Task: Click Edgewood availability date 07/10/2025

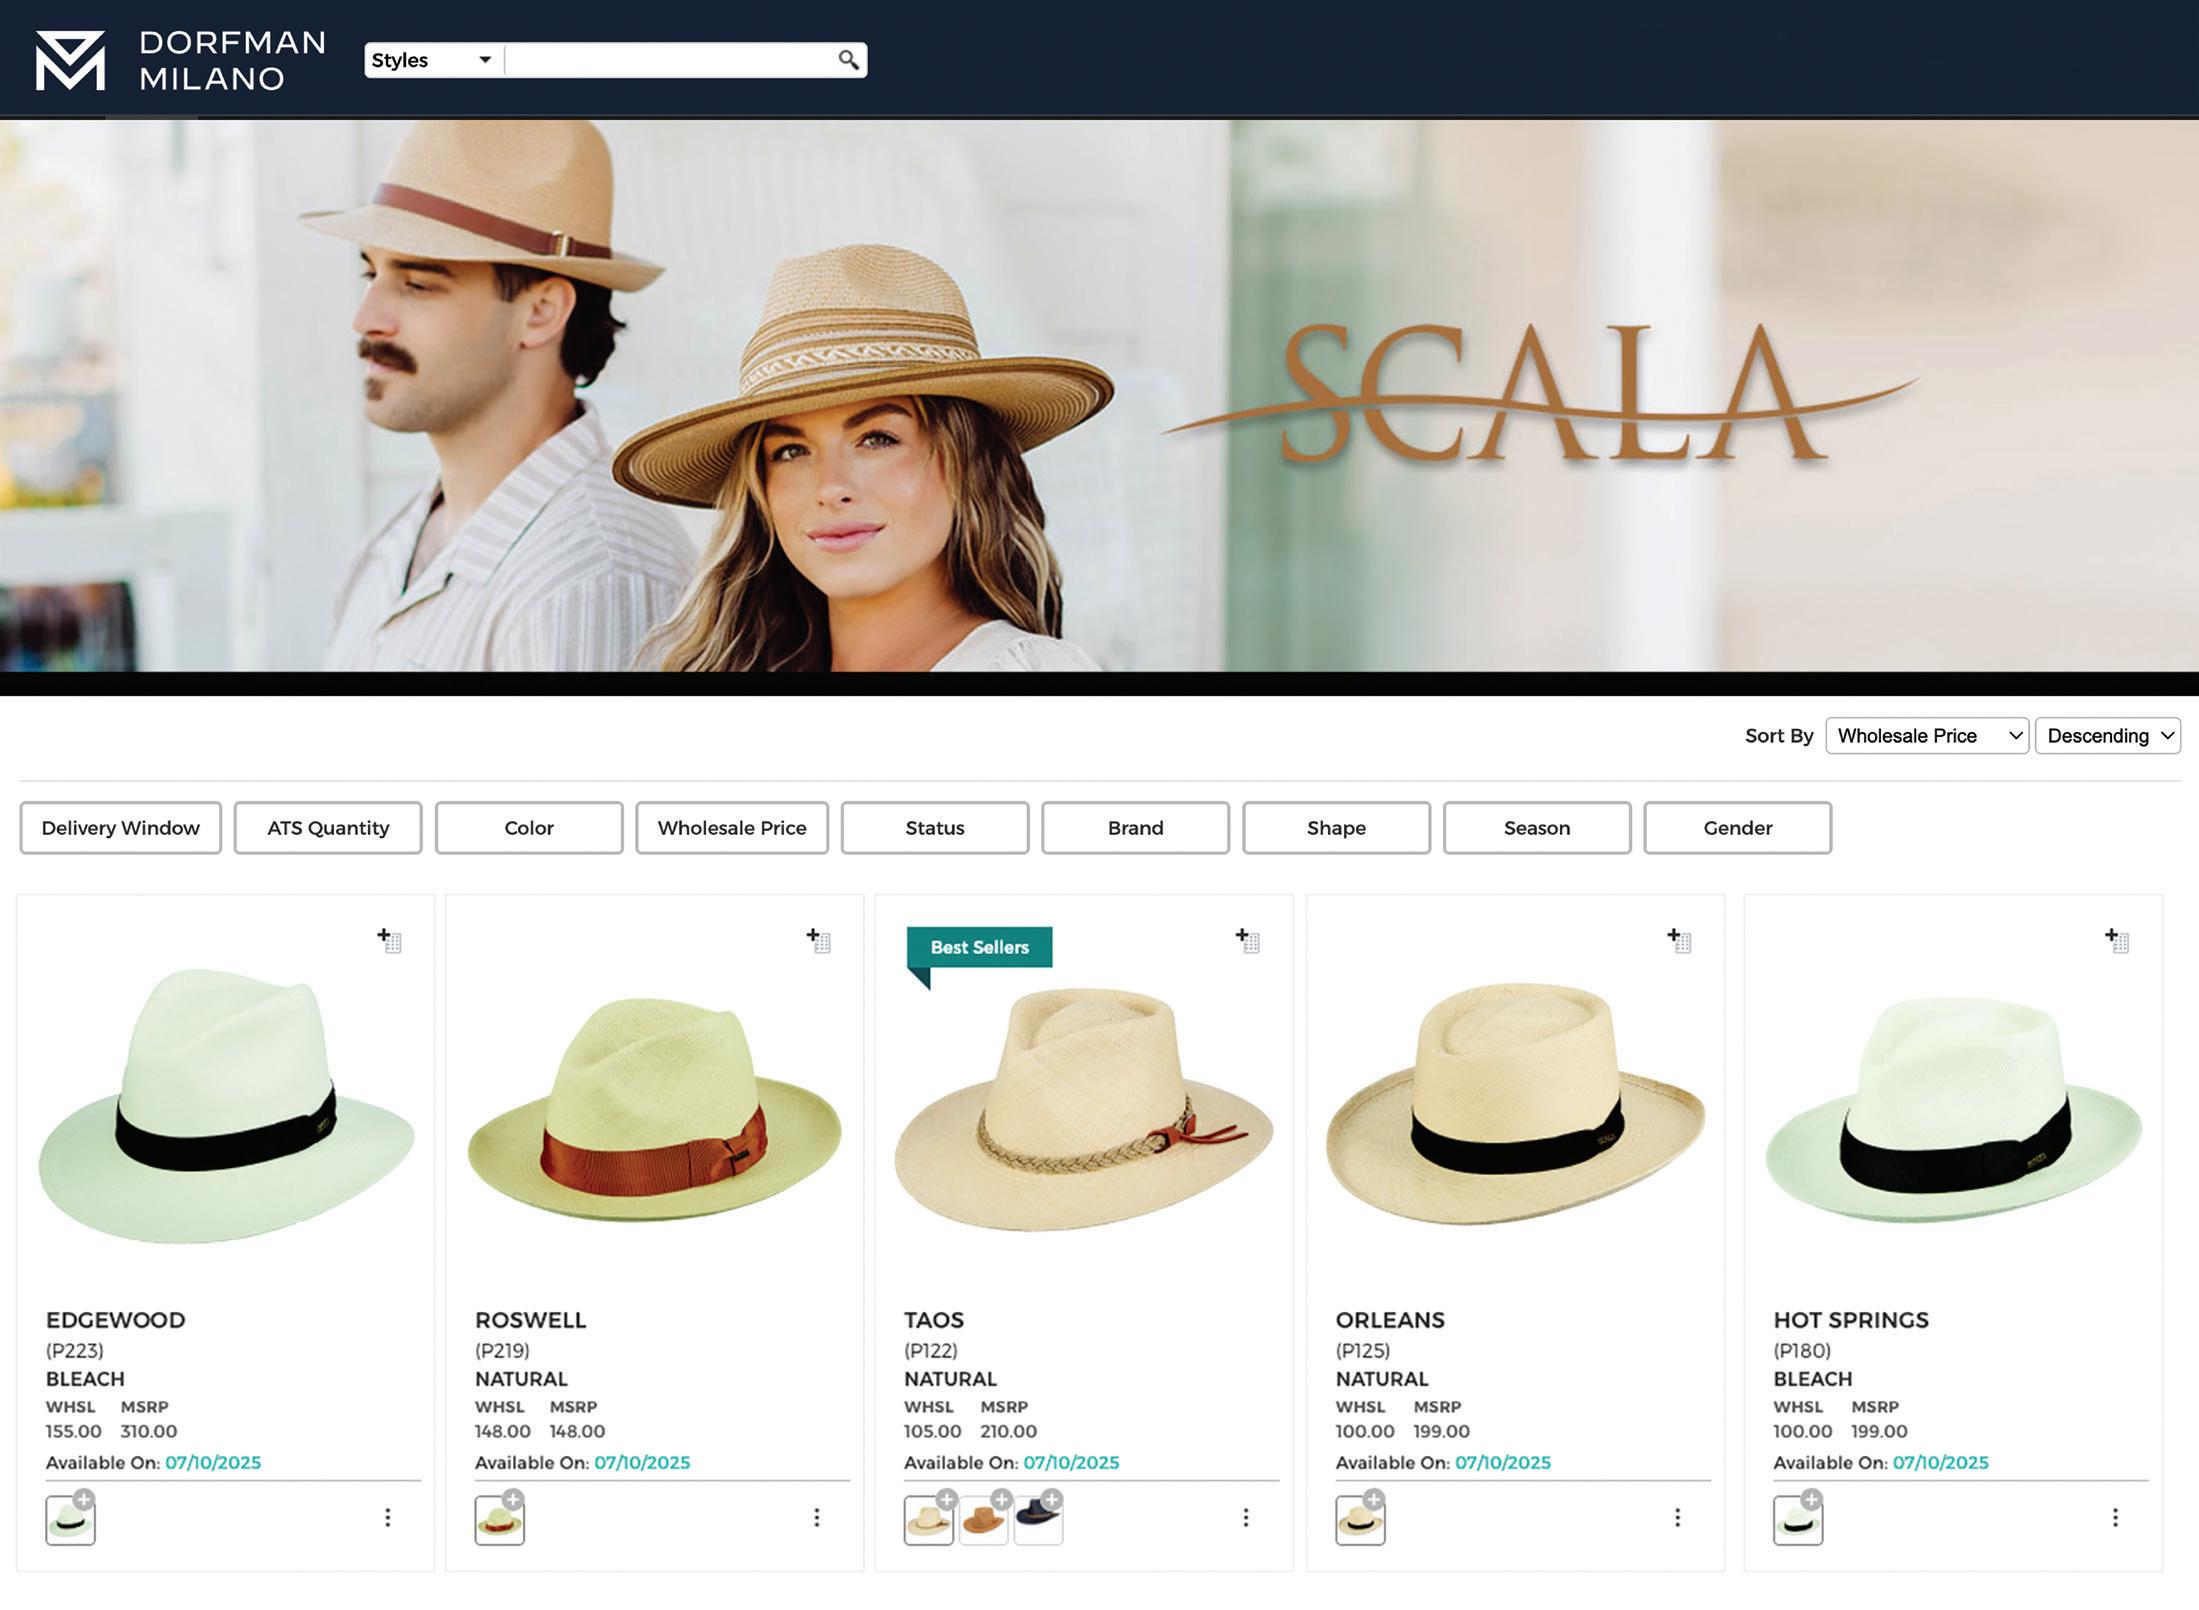Action: click(213, 1462)
